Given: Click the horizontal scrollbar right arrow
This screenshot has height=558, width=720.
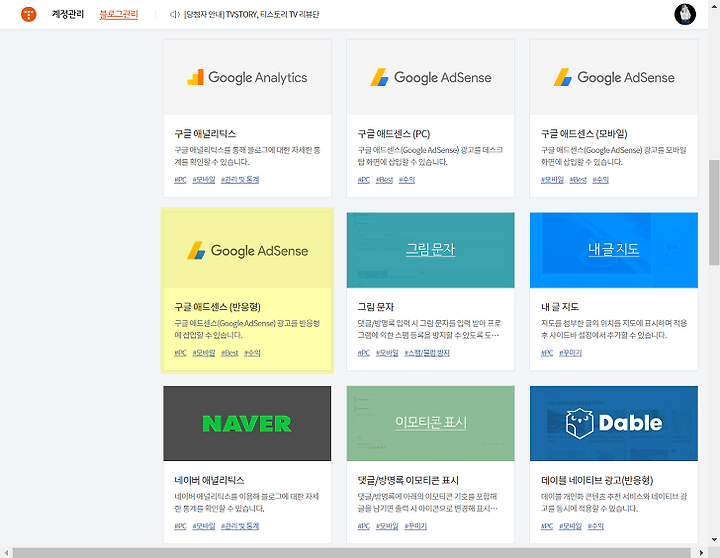Looking at the screenshot, I should (701, 552).
